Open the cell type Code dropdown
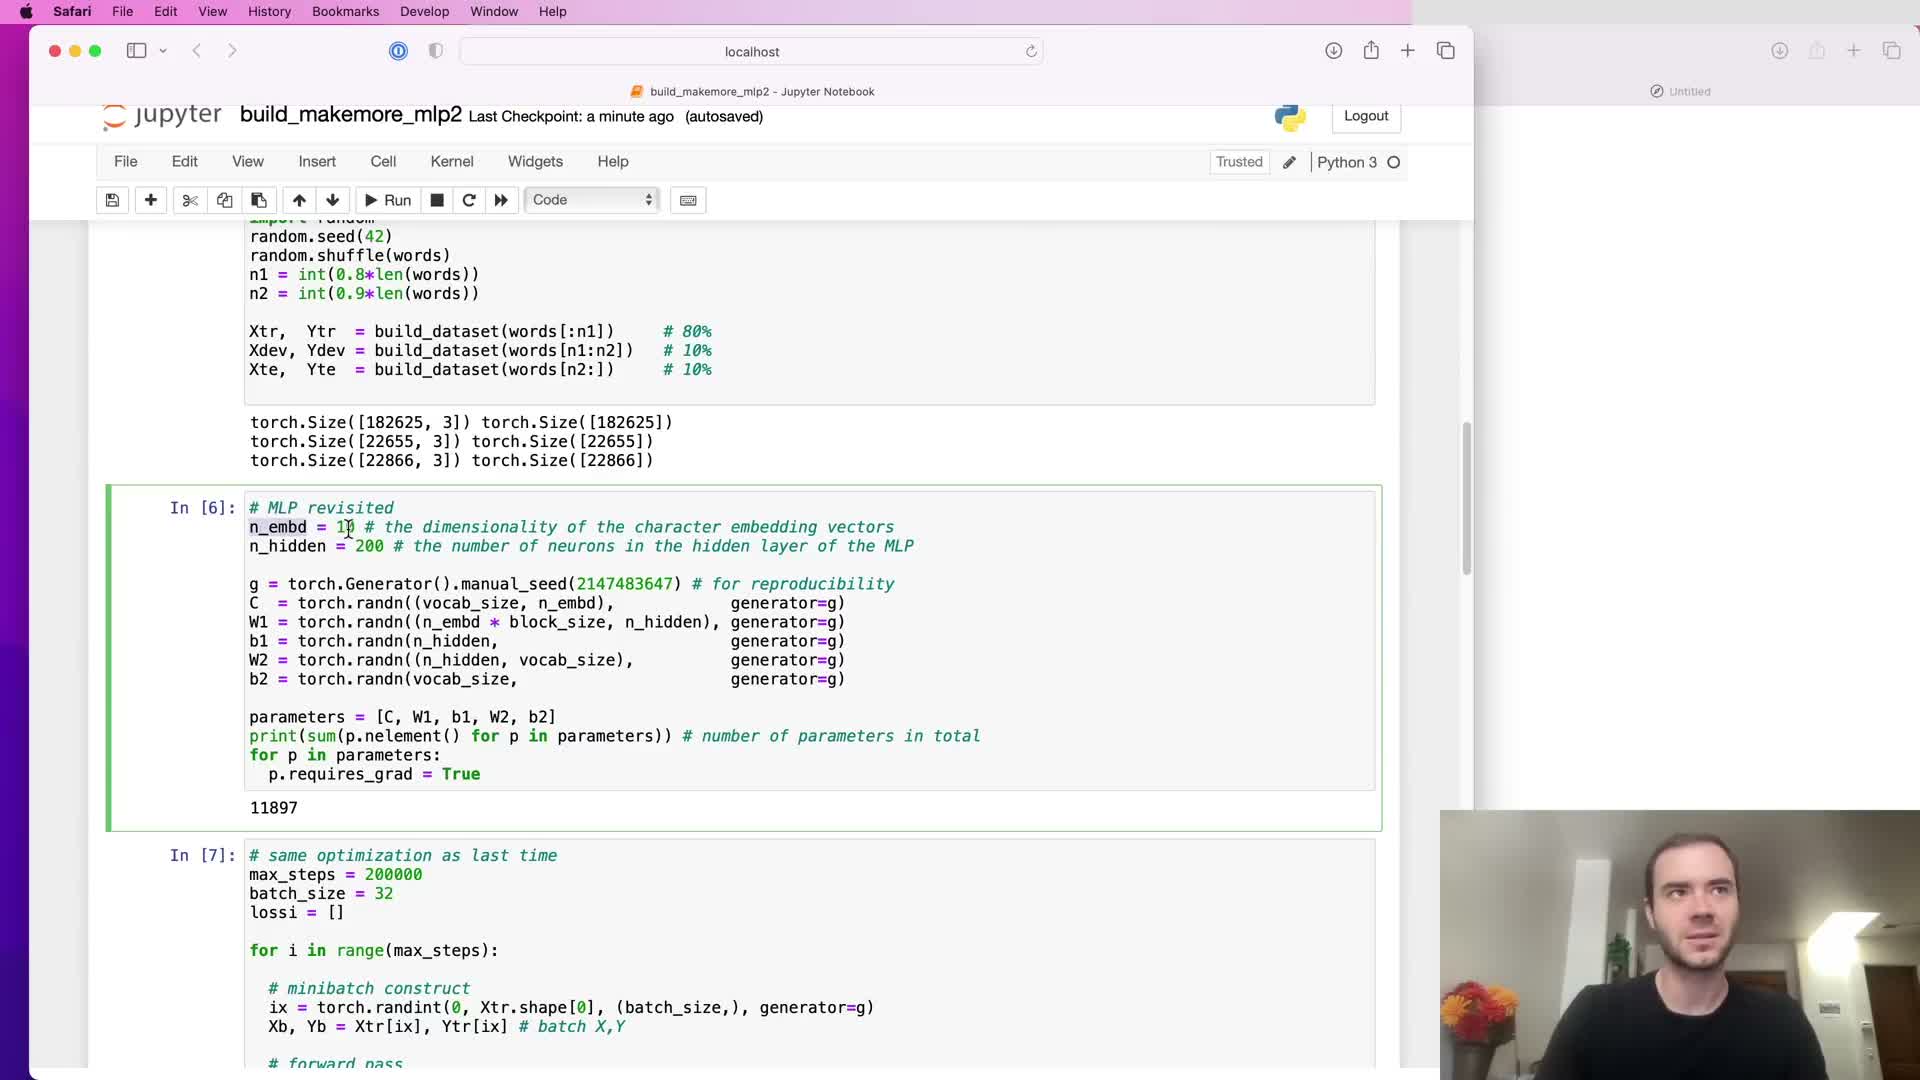1920x1080 pixels. click(592, 200)
